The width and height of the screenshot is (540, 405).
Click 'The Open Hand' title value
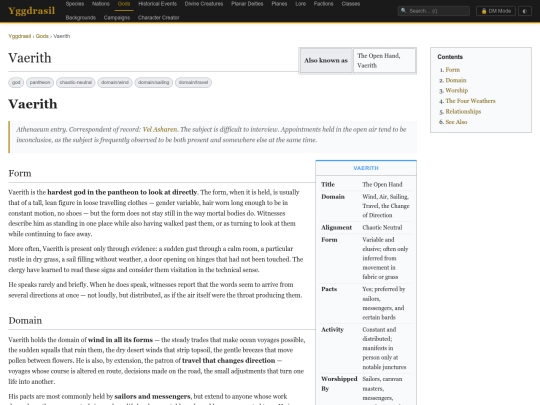point(382,185)
